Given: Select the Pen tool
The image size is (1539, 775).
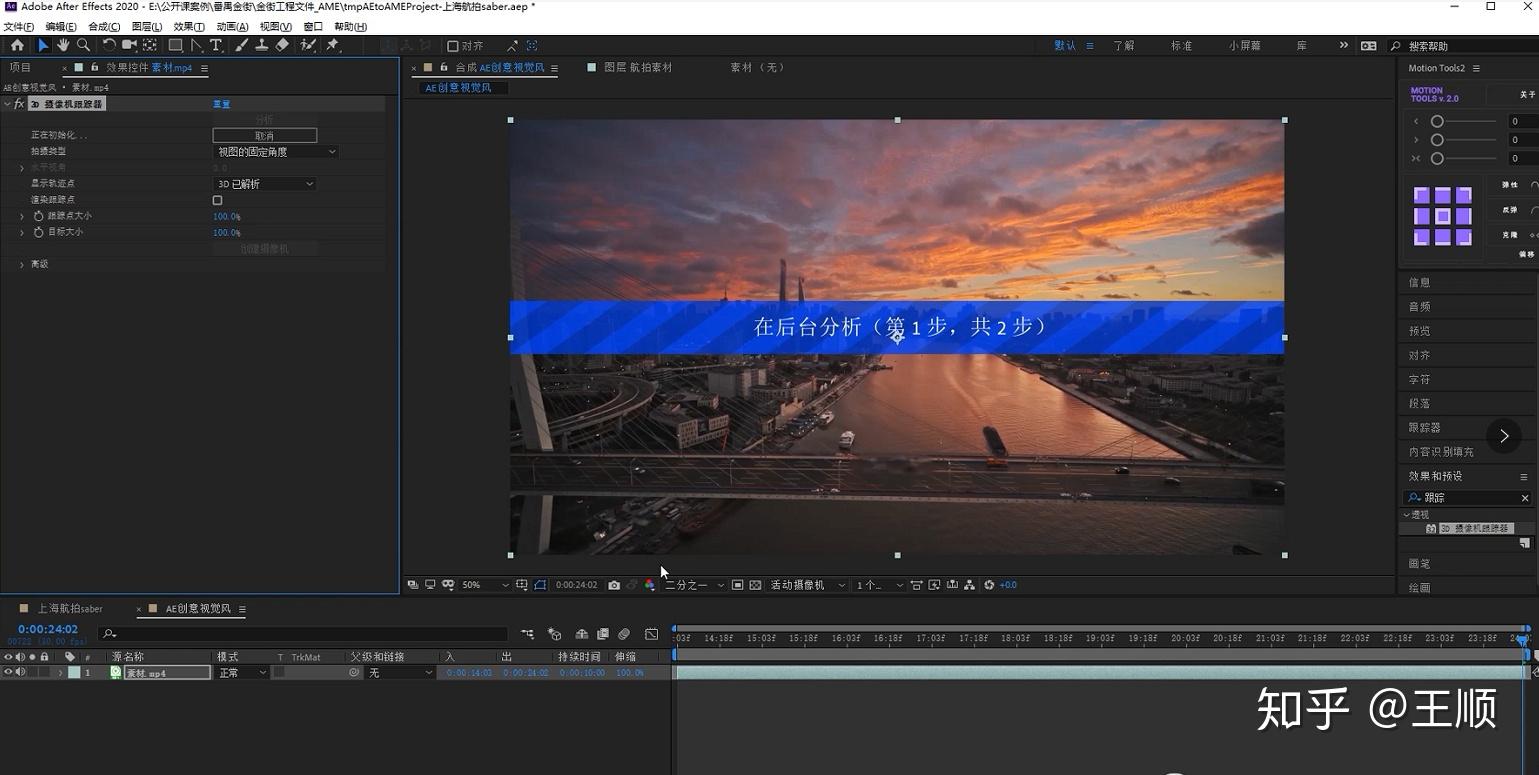Looking at the screenshot, I should click(196, 45).
